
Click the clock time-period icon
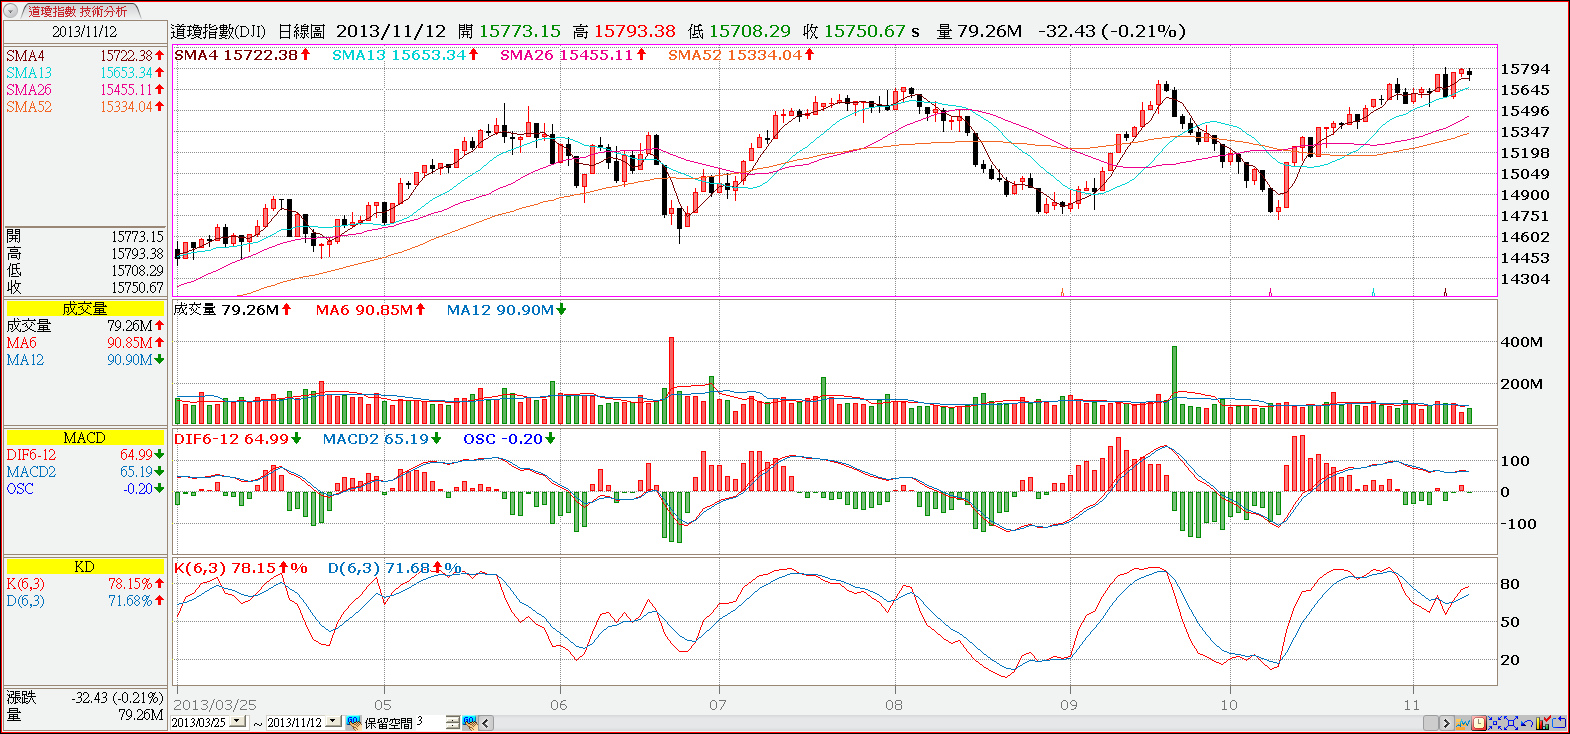pyautogui.click(x=1479, y=723)
